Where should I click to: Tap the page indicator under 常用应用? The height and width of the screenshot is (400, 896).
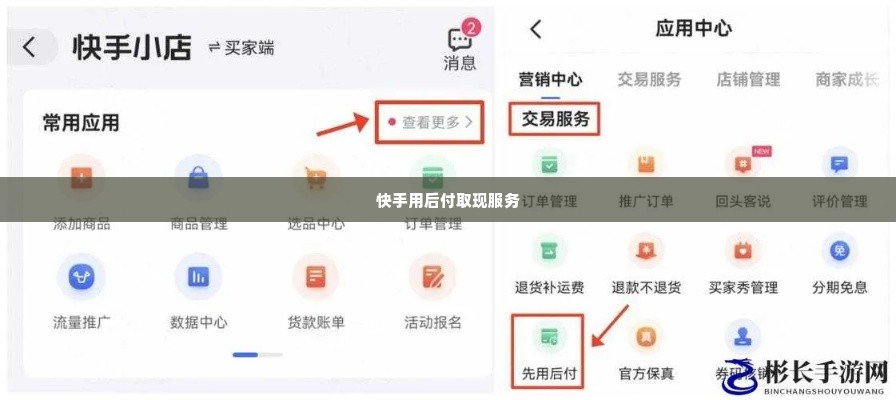(x=258, y=355)
